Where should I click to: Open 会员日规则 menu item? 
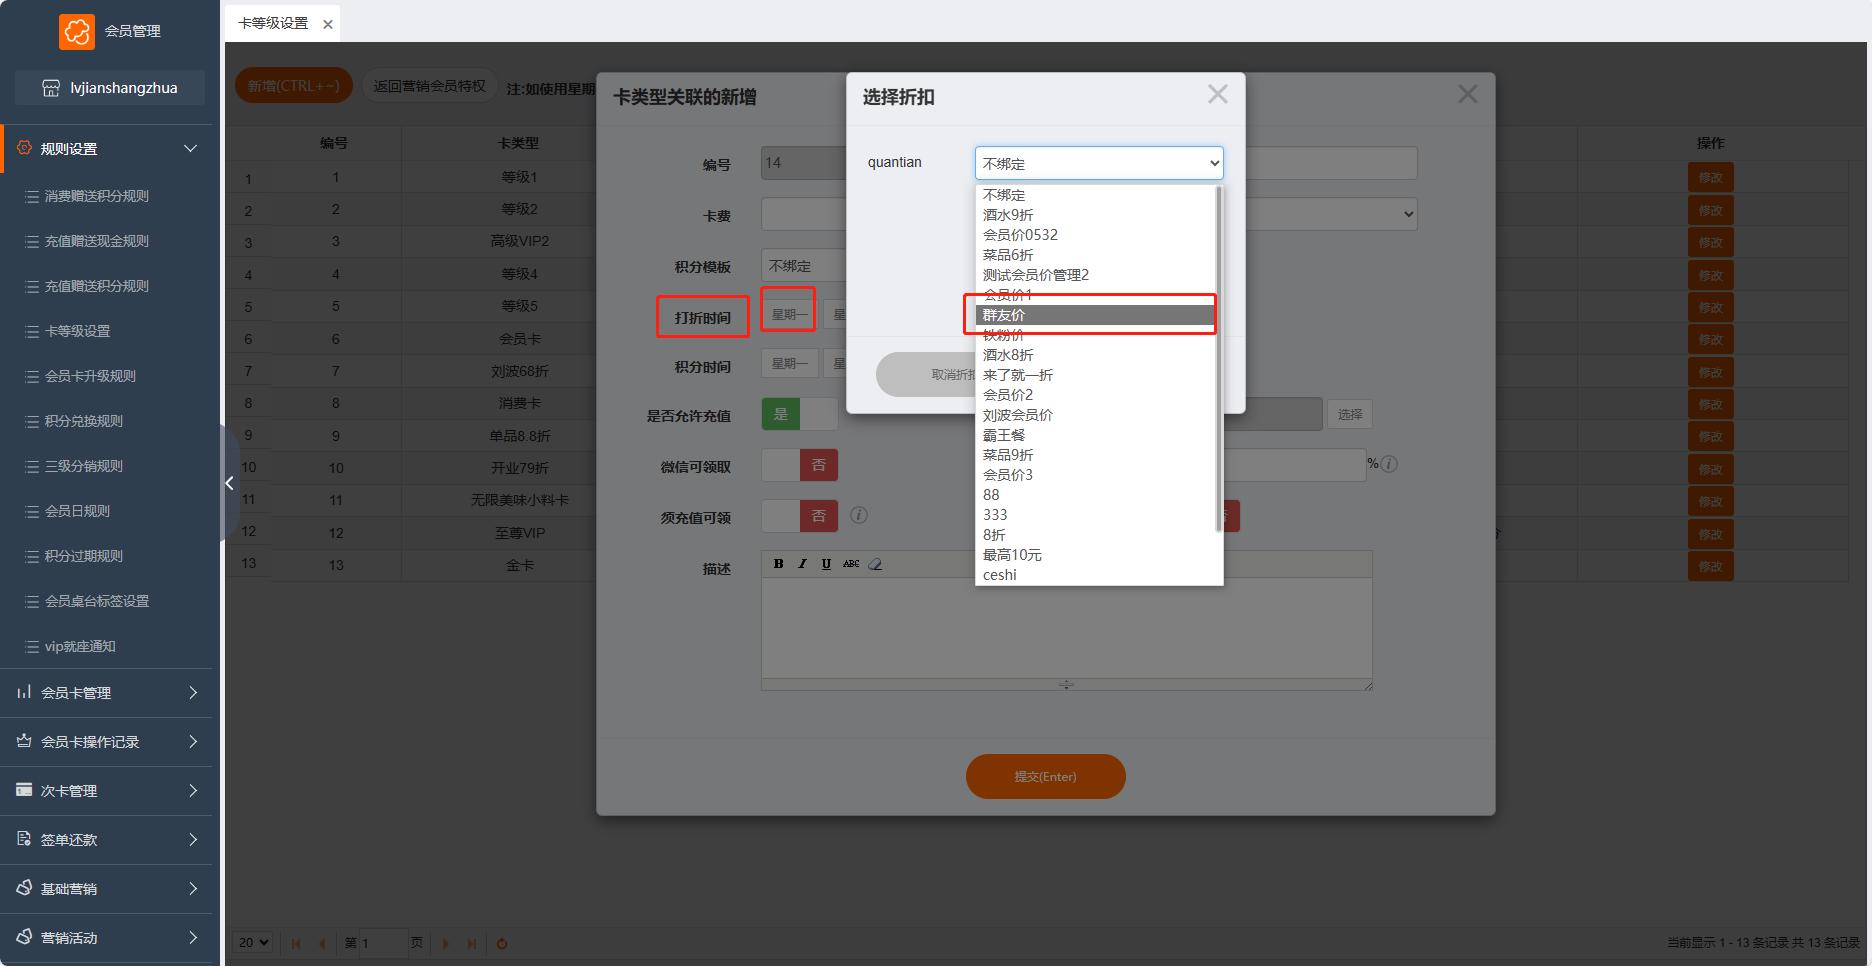click(x=77, y=511)
